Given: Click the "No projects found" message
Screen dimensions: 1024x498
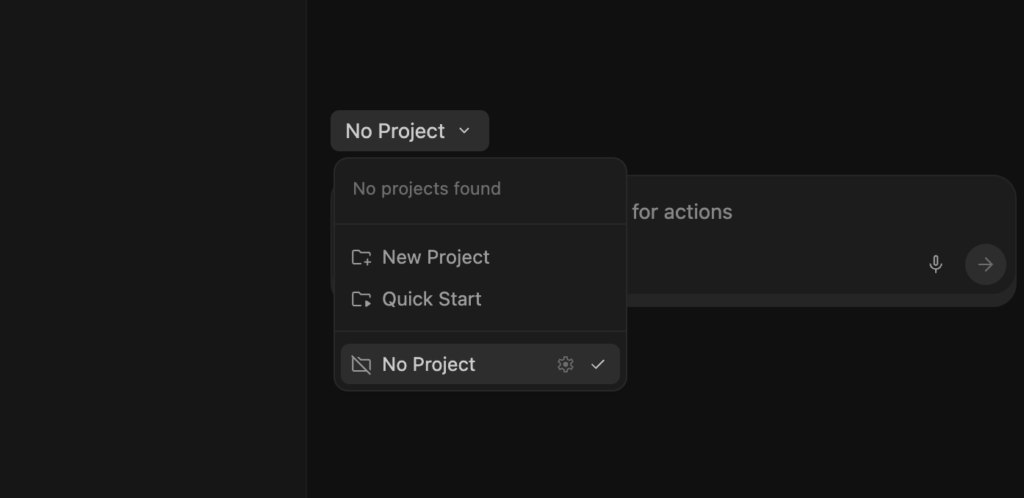Looking at the screenshot, I should pyautogui.click(x=426, y=189).
